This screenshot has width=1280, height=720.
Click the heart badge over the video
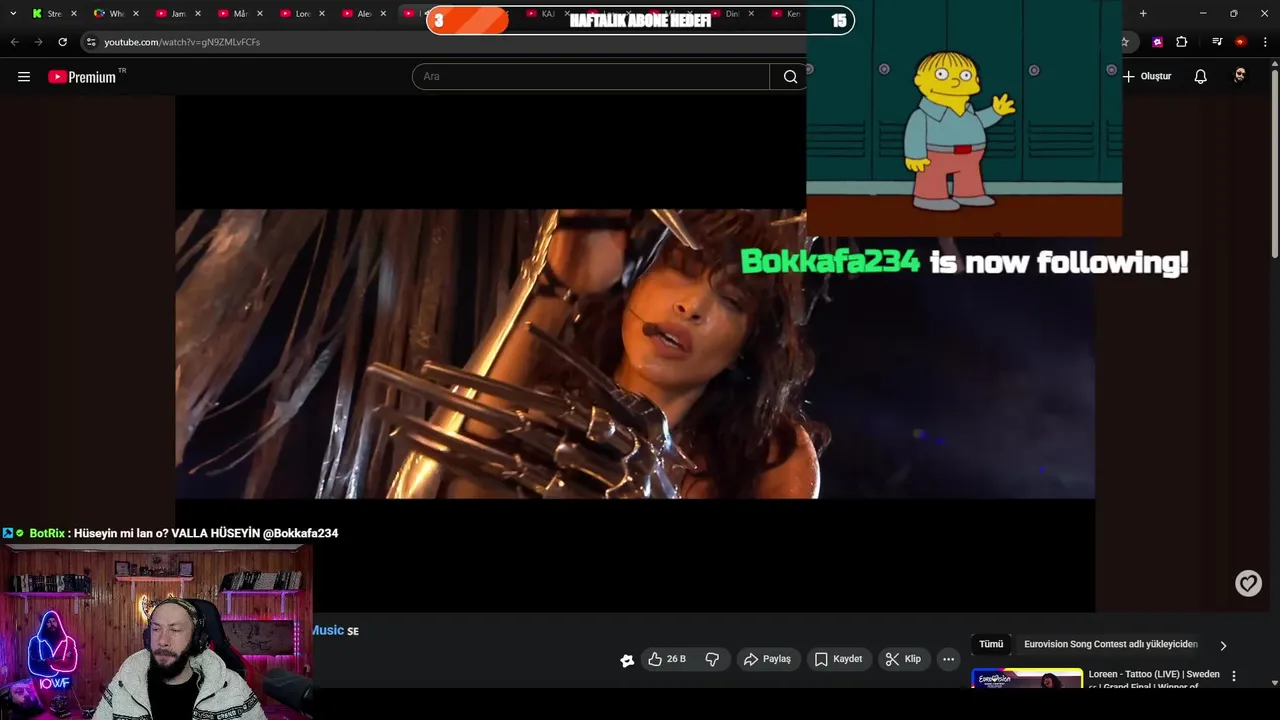1248,583
